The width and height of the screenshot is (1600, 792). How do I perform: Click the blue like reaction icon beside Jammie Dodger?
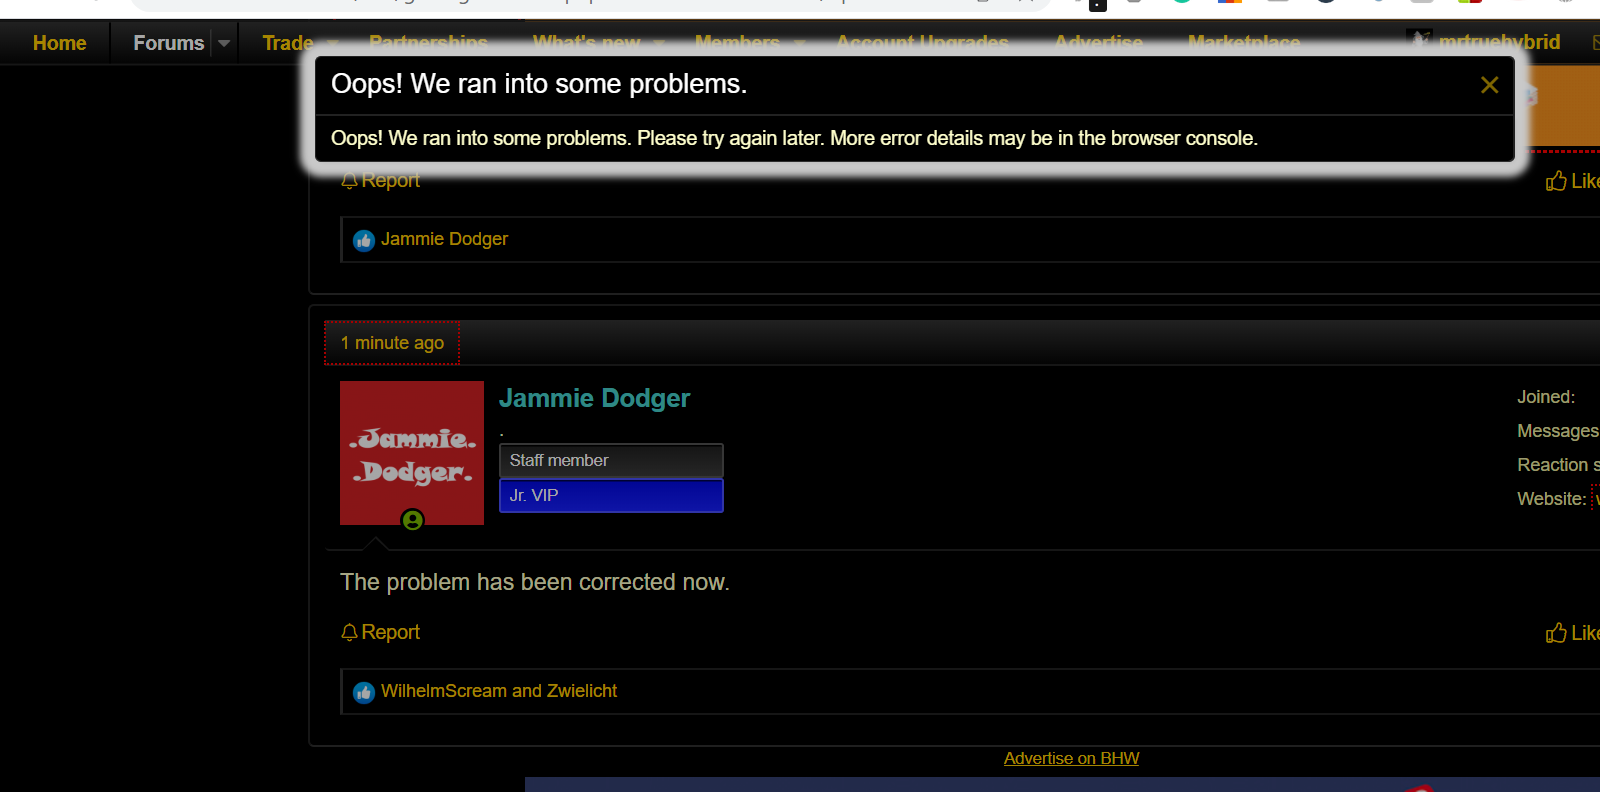coord(364,240)
